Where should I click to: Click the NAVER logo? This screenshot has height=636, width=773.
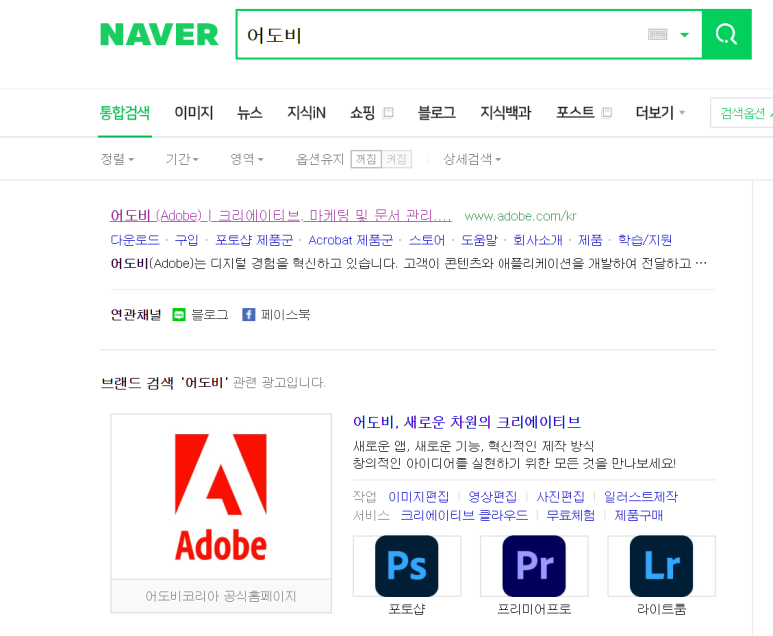point(159,35)
